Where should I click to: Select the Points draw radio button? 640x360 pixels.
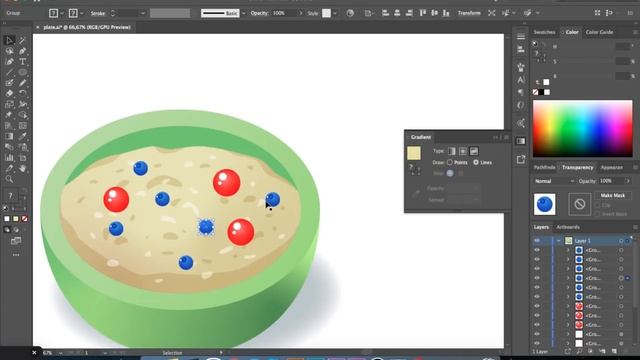[x=449, y=162]
